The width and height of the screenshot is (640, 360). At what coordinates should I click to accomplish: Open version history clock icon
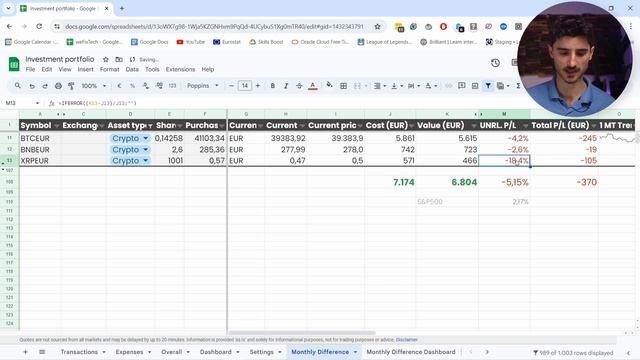pyautogui.click(x=495, y=63)
